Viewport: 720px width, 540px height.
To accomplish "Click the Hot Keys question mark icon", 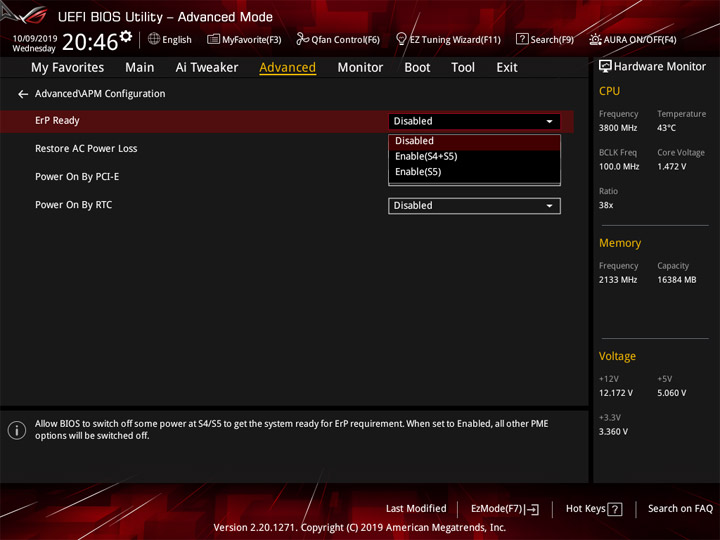I will [x=614, y=509].
